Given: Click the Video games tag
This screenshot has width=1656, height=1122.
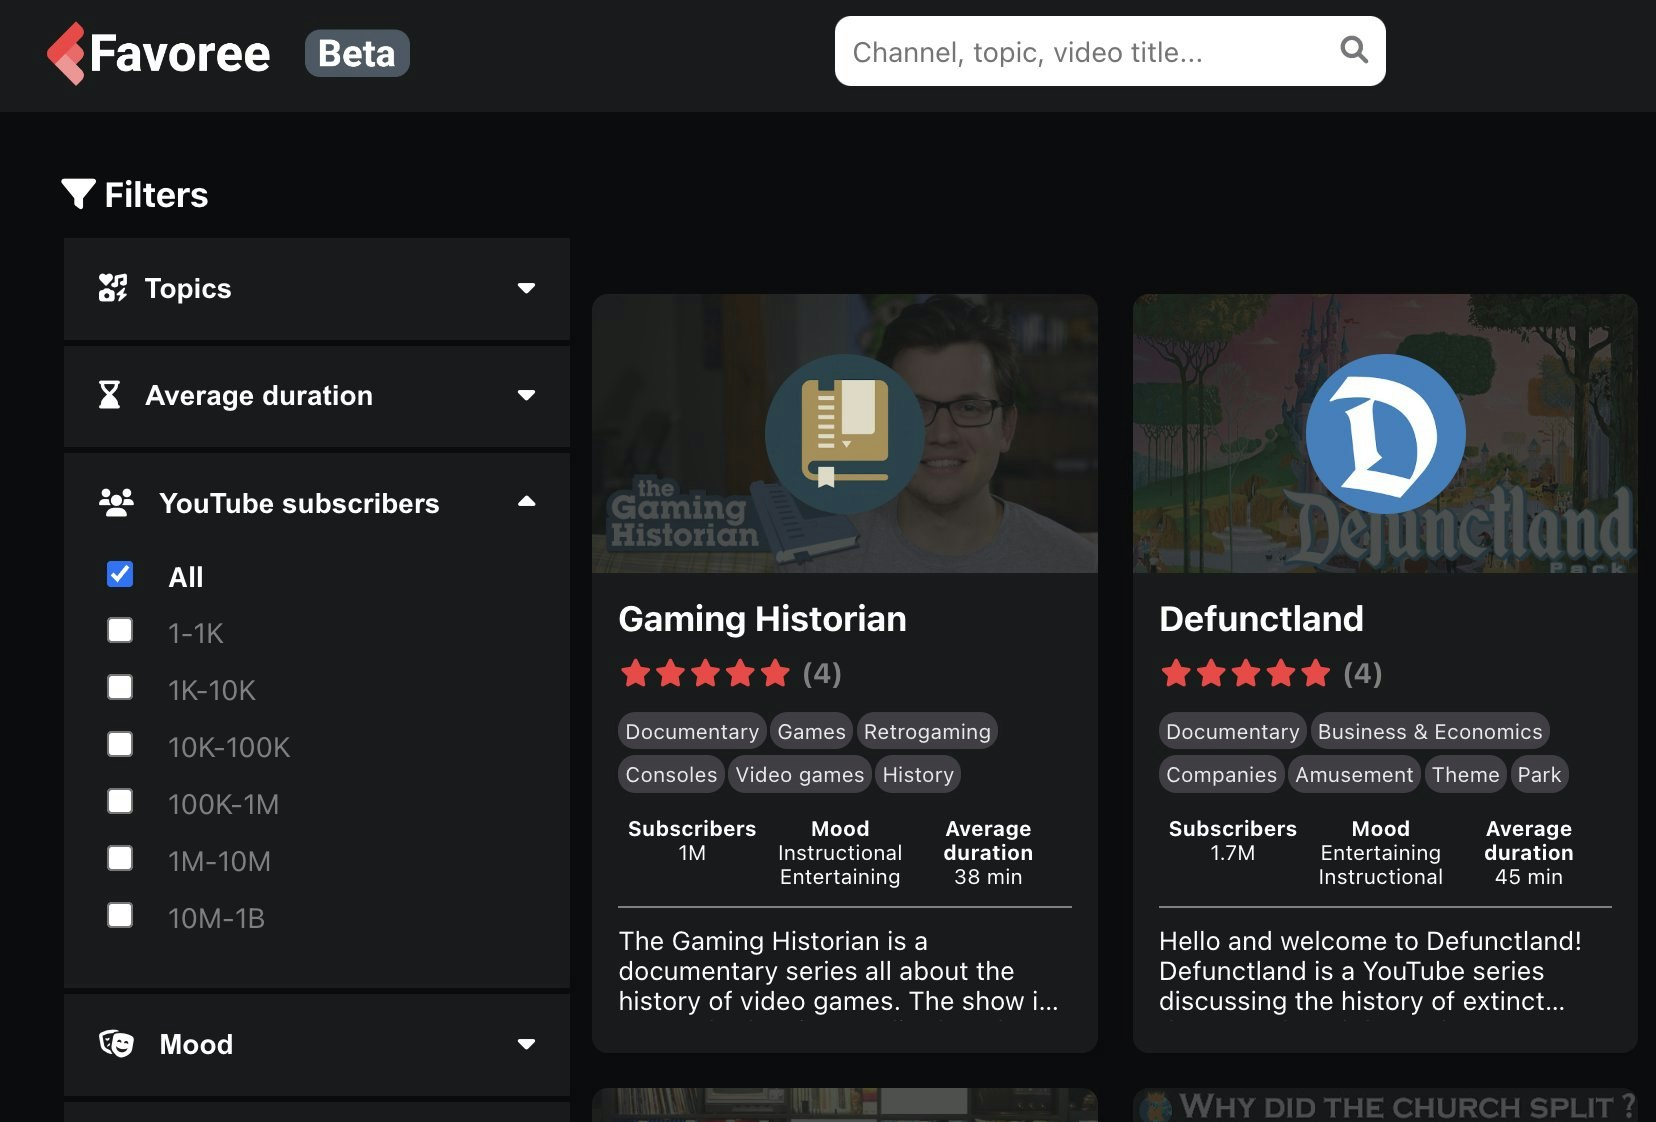Looking at the screenshot, I should (x=800, y=774).
